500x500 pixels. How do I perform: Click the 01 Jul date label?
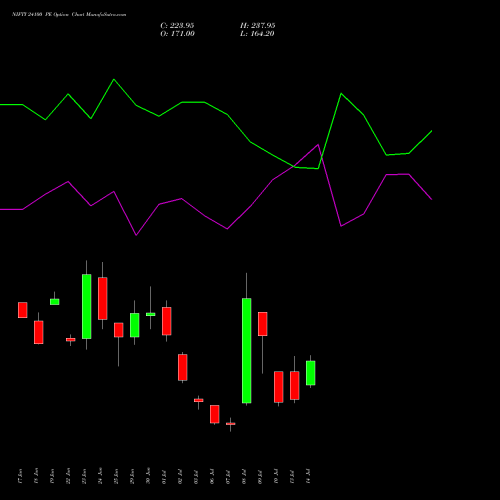[x=164, y=476]
